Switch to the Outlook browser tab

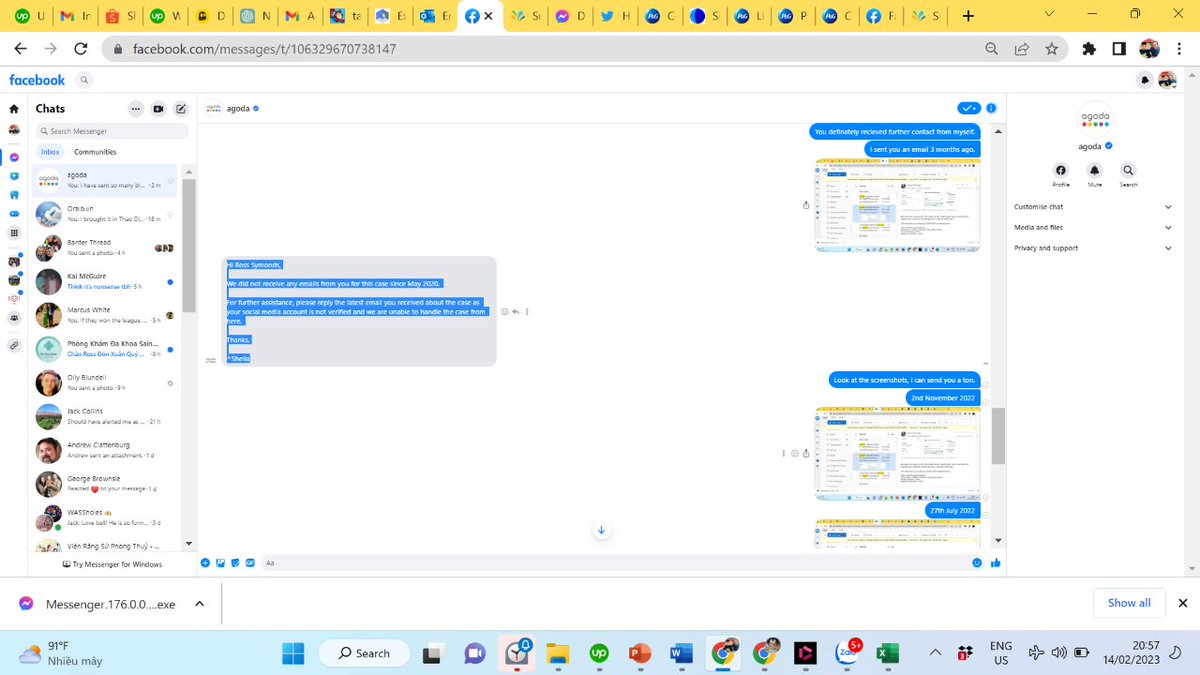(435, 16)
